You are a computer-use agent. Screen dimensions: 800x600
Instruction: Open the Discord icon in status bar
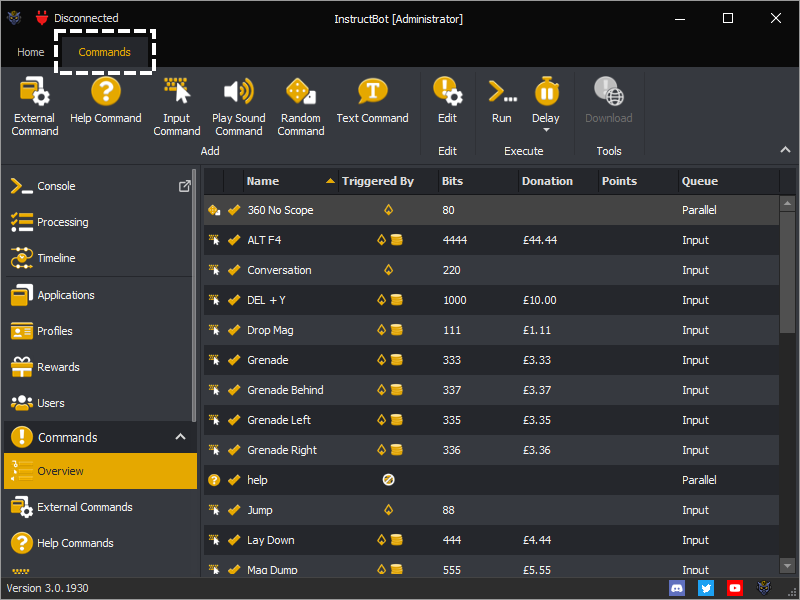(x=677, y=588)
